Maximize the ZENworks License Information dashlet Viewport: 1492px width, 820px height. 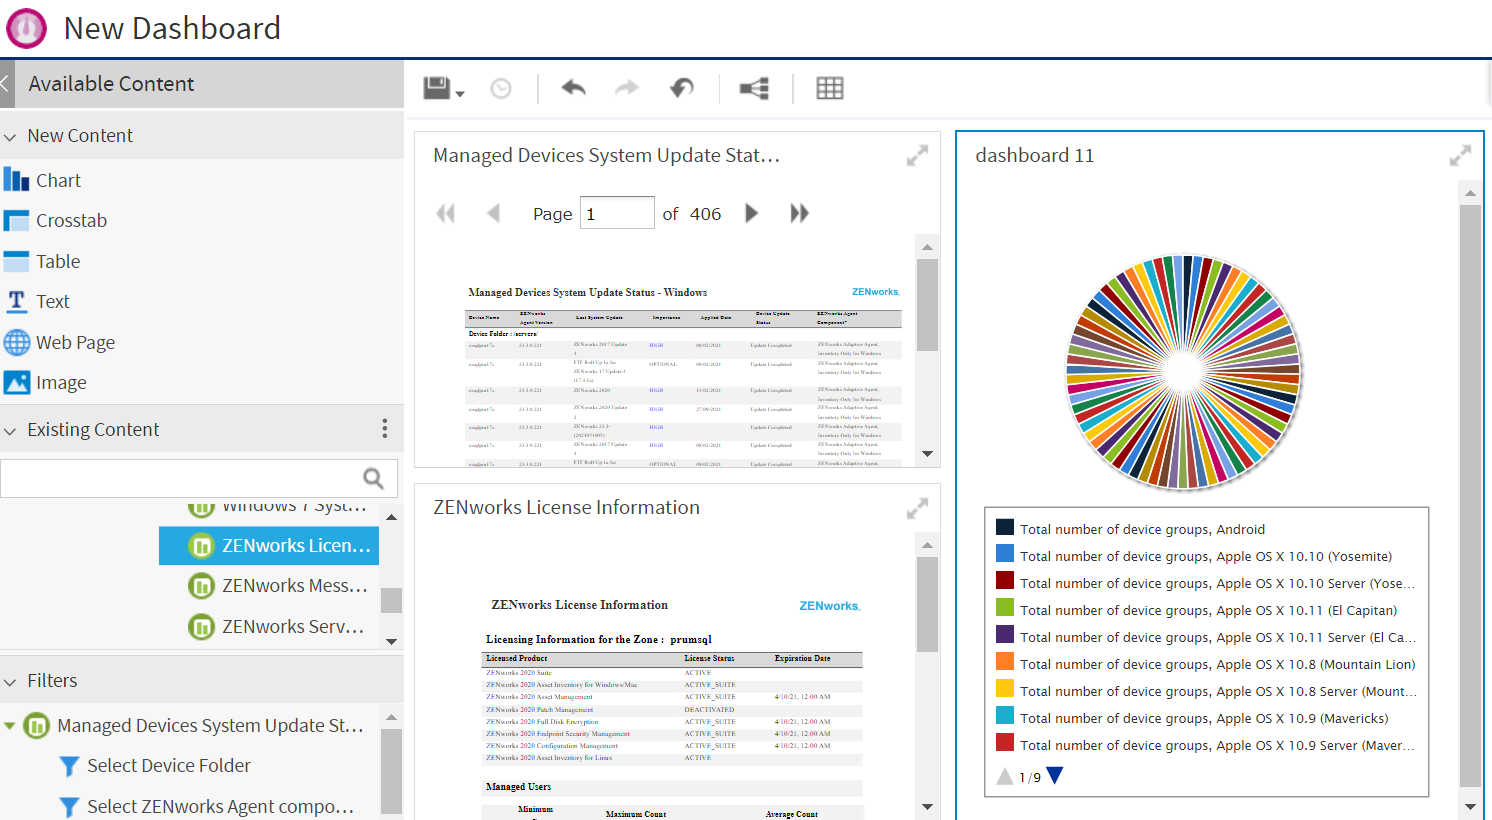pyautogui.click(x=917, y=509)
